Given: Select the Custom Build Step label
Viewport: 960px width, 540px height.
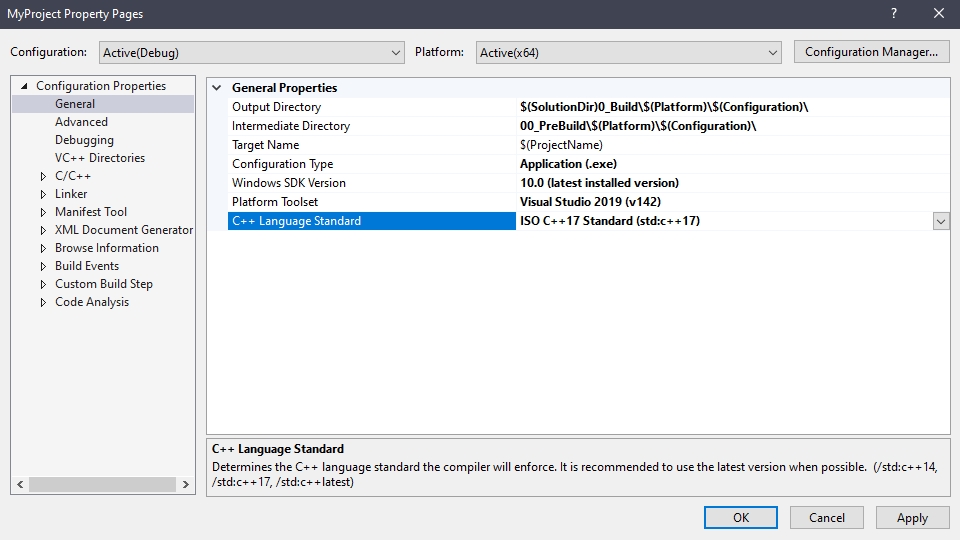Looking at the screenshot, I should [x=103, y=284].
